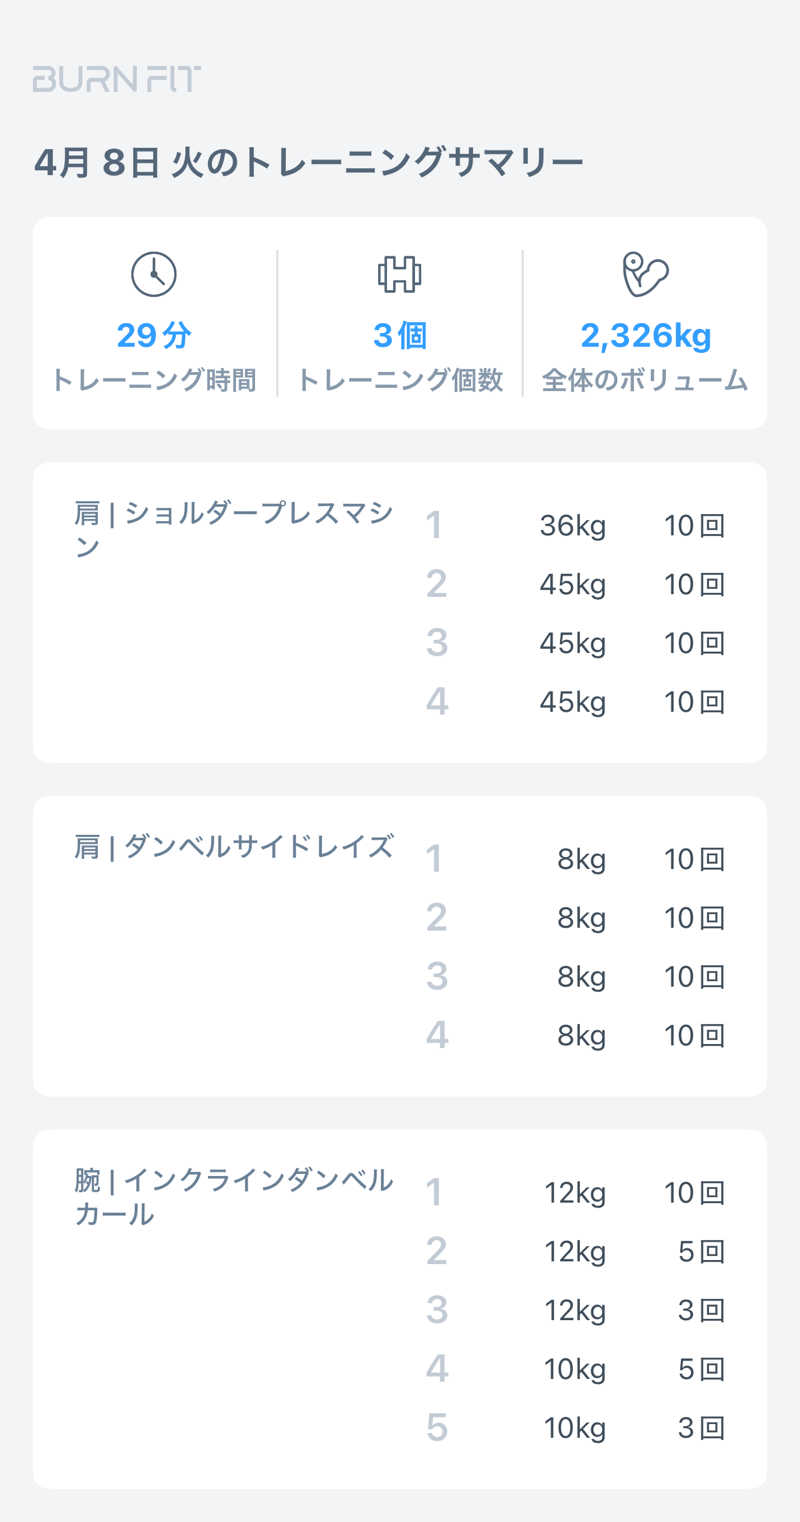The image size is (800, 1522).
Task: Select shoulder press set 1 weight 36kg
Action: click(x=572, y=526)
